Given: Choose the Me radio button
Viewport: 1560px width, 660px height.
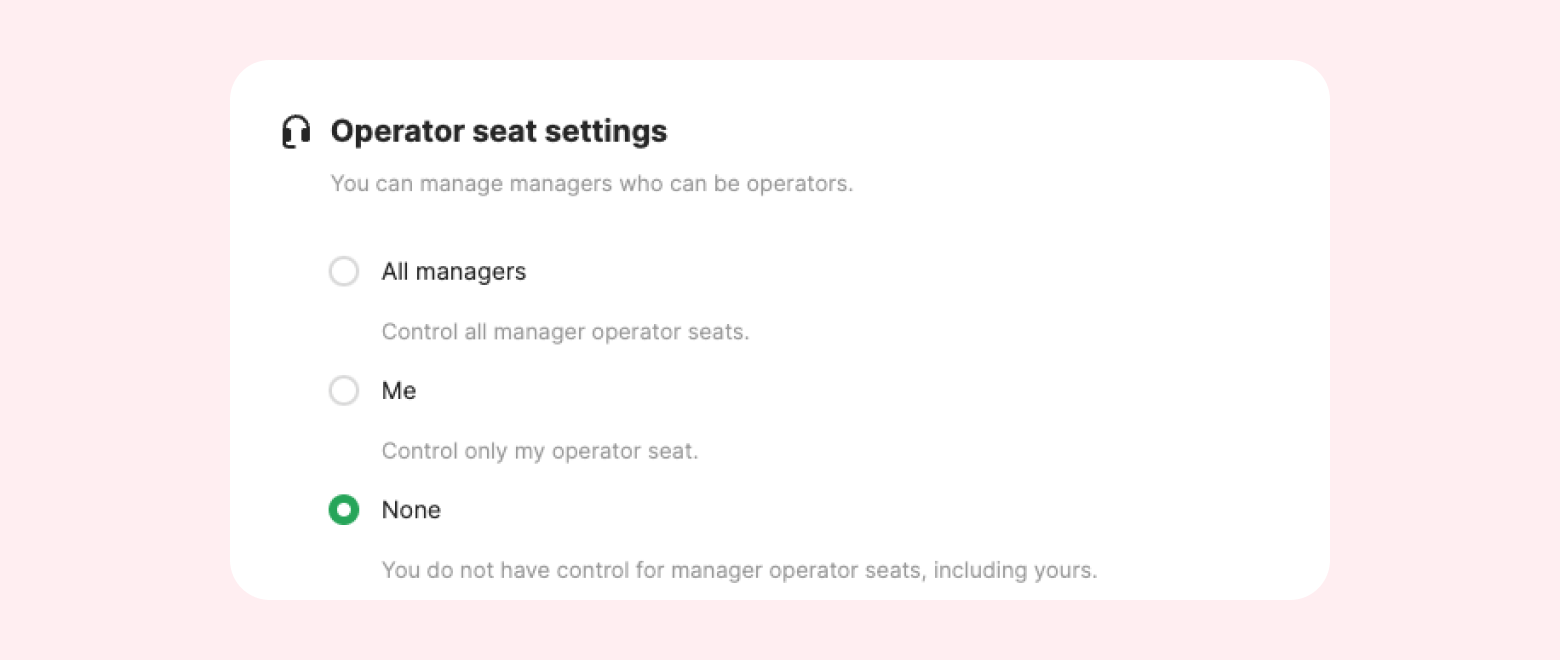Looking at the screenshot, I should [x=344, y=391].
